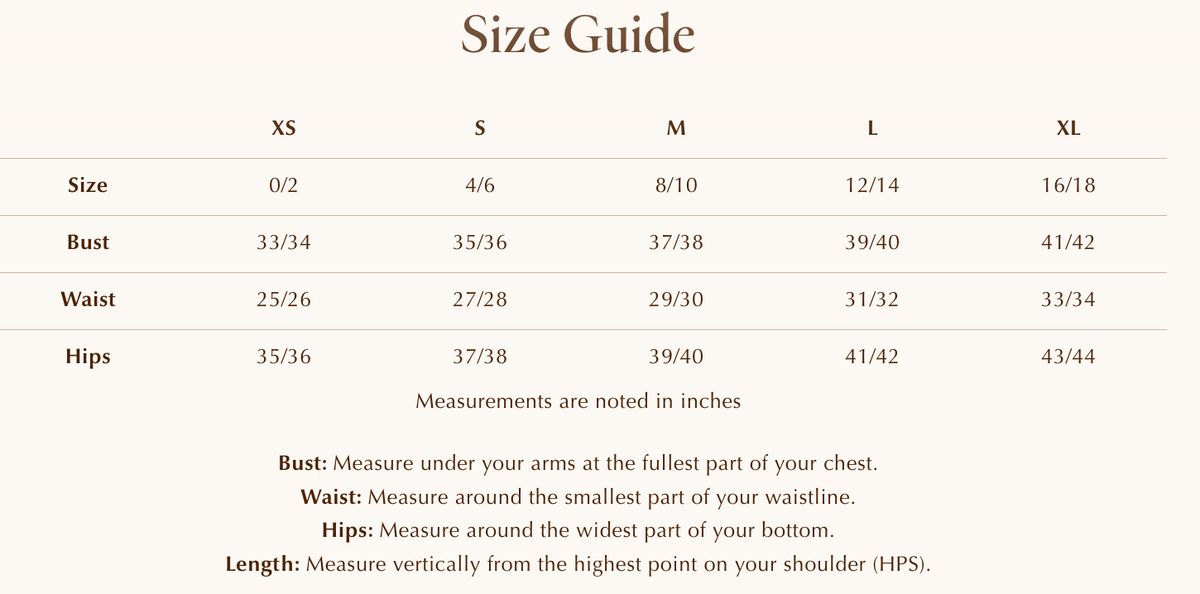This screenshot has width=1200, height=594.
Task: Click the 31/32 waist value
Action: pos(872,300)
